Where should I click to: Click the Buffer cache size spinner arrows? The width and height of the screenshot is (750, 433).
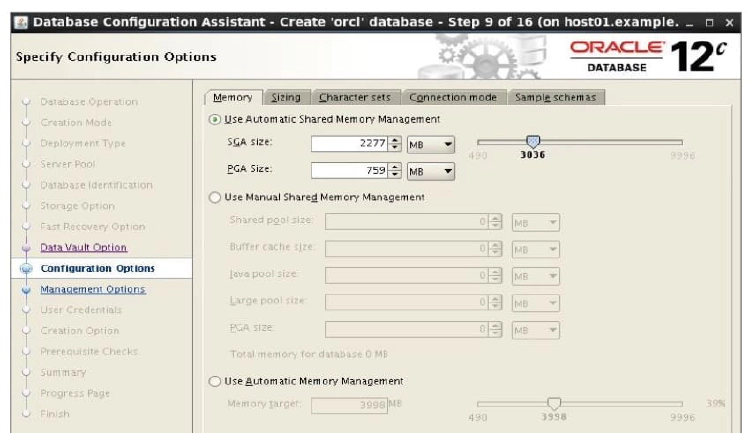496,248
